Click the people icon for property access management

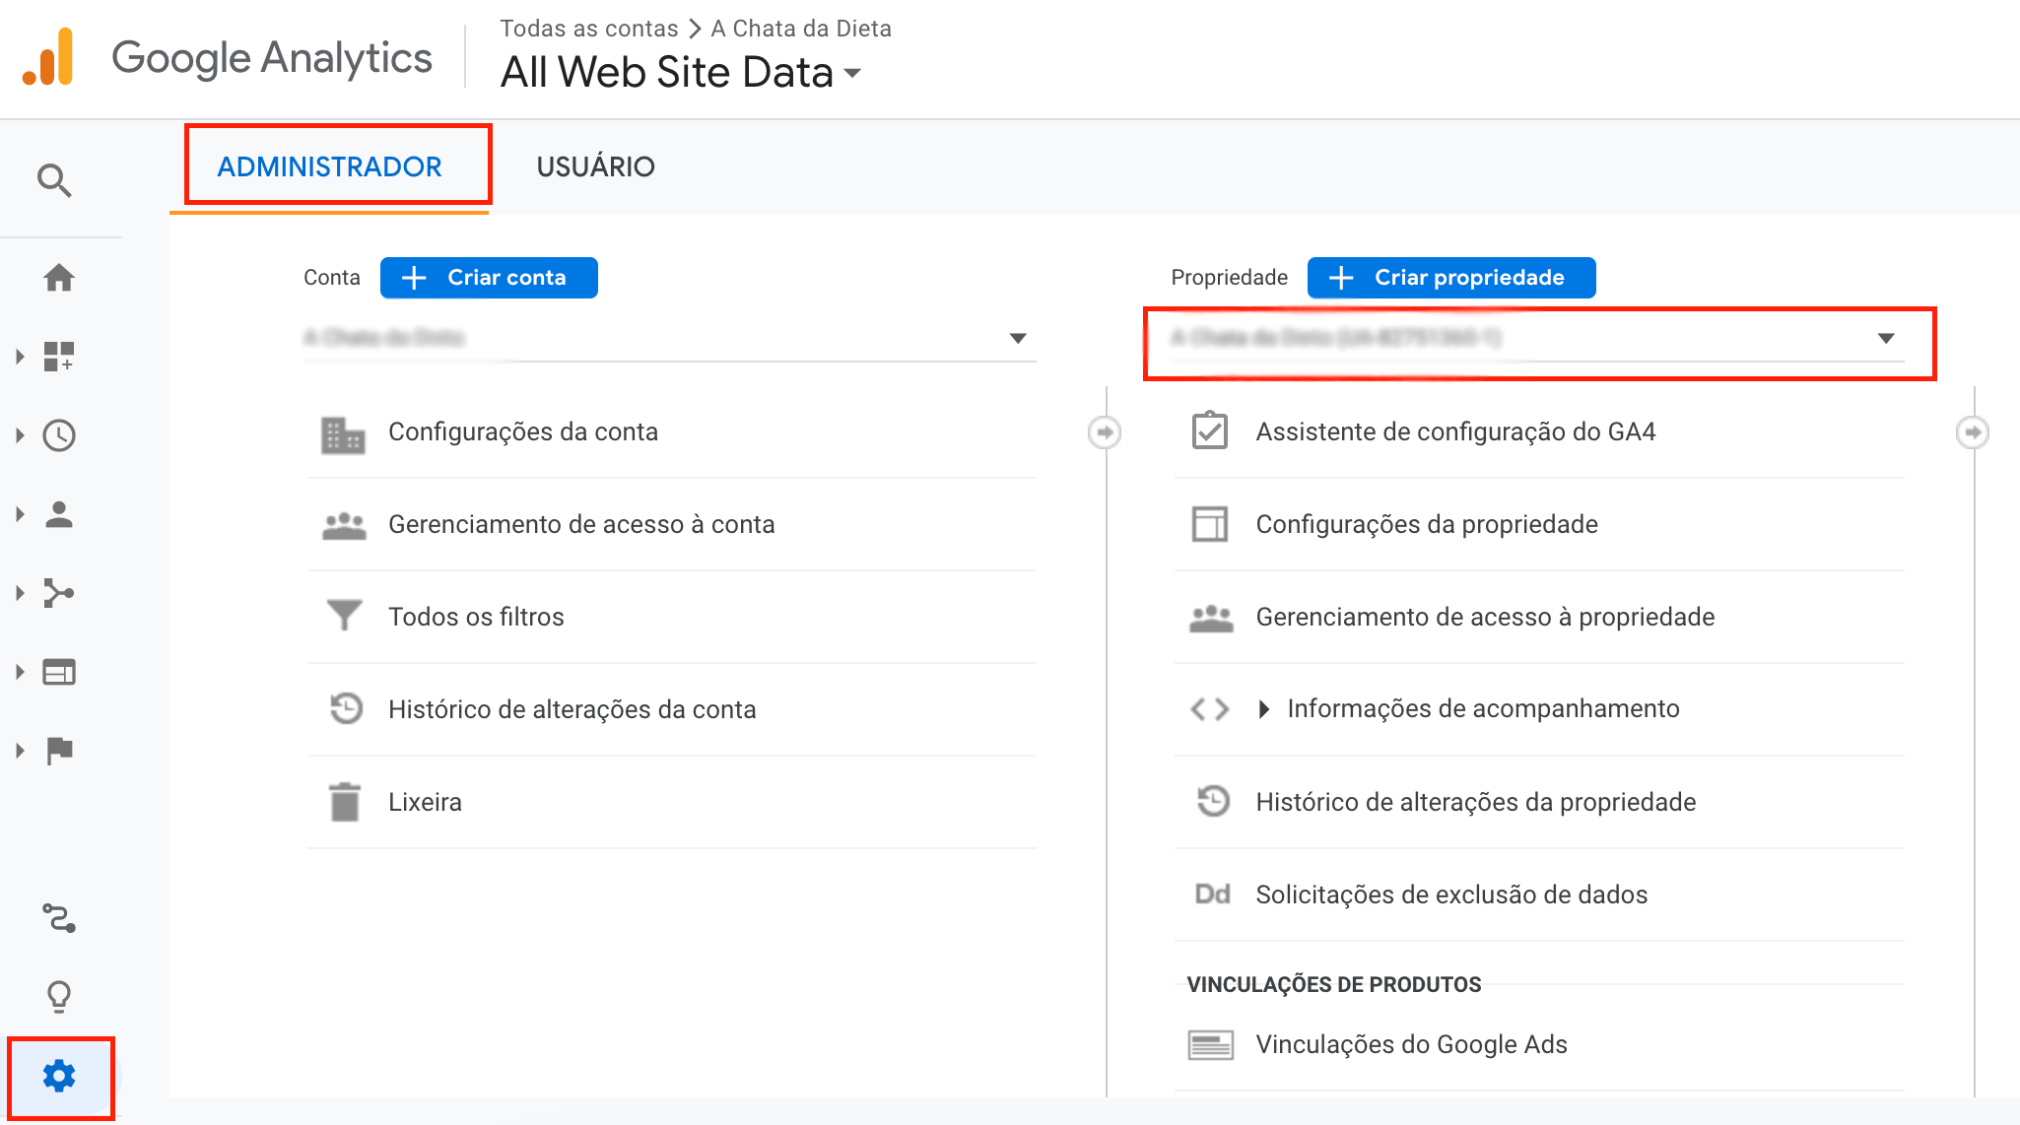coord(1211,617)
